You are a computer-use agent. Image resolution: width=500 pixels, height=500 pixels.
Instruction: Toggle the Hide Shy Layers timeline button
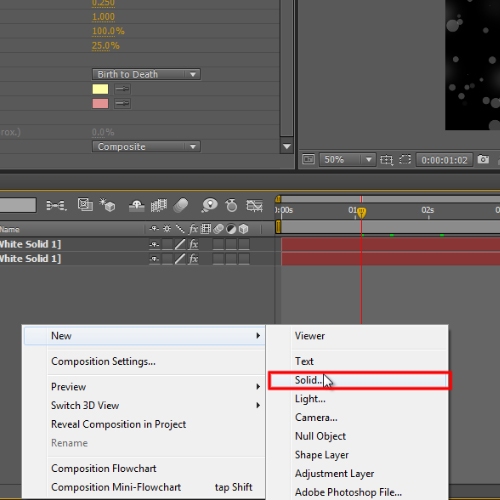point(137,205)
